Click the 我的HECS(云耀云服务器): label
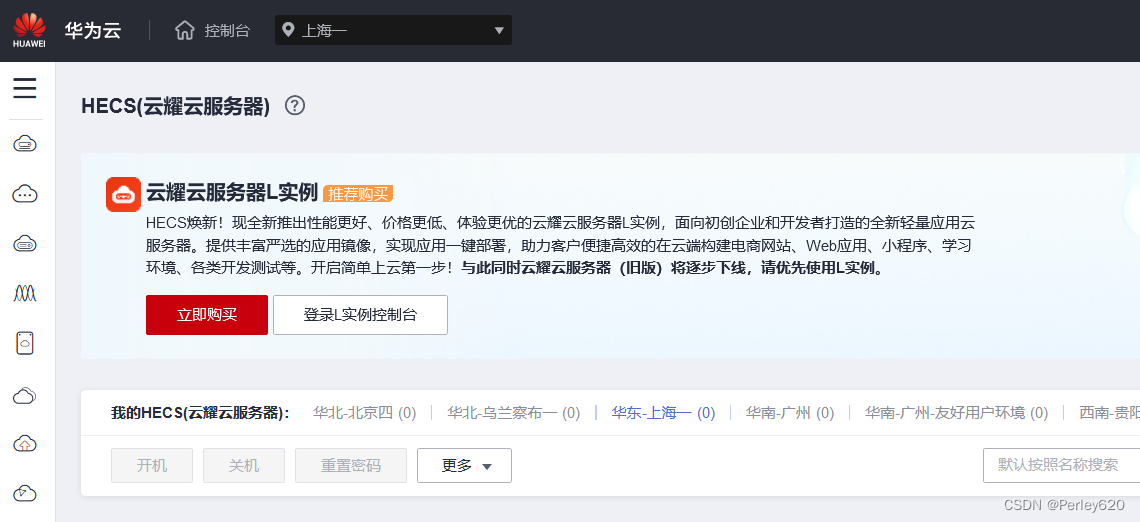 (201, 413)
